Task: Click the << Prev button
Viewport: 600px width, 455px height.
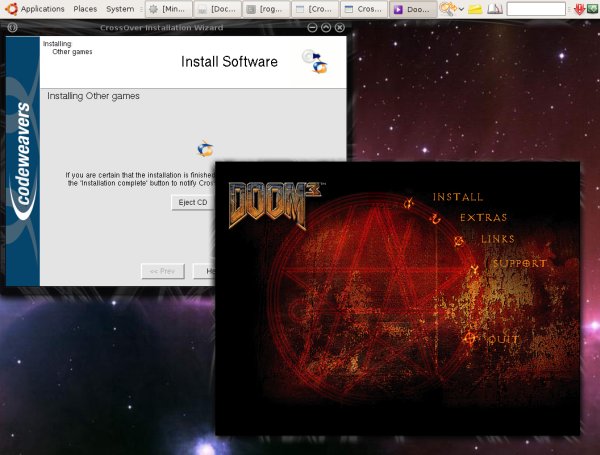Action: coord(163,271)
